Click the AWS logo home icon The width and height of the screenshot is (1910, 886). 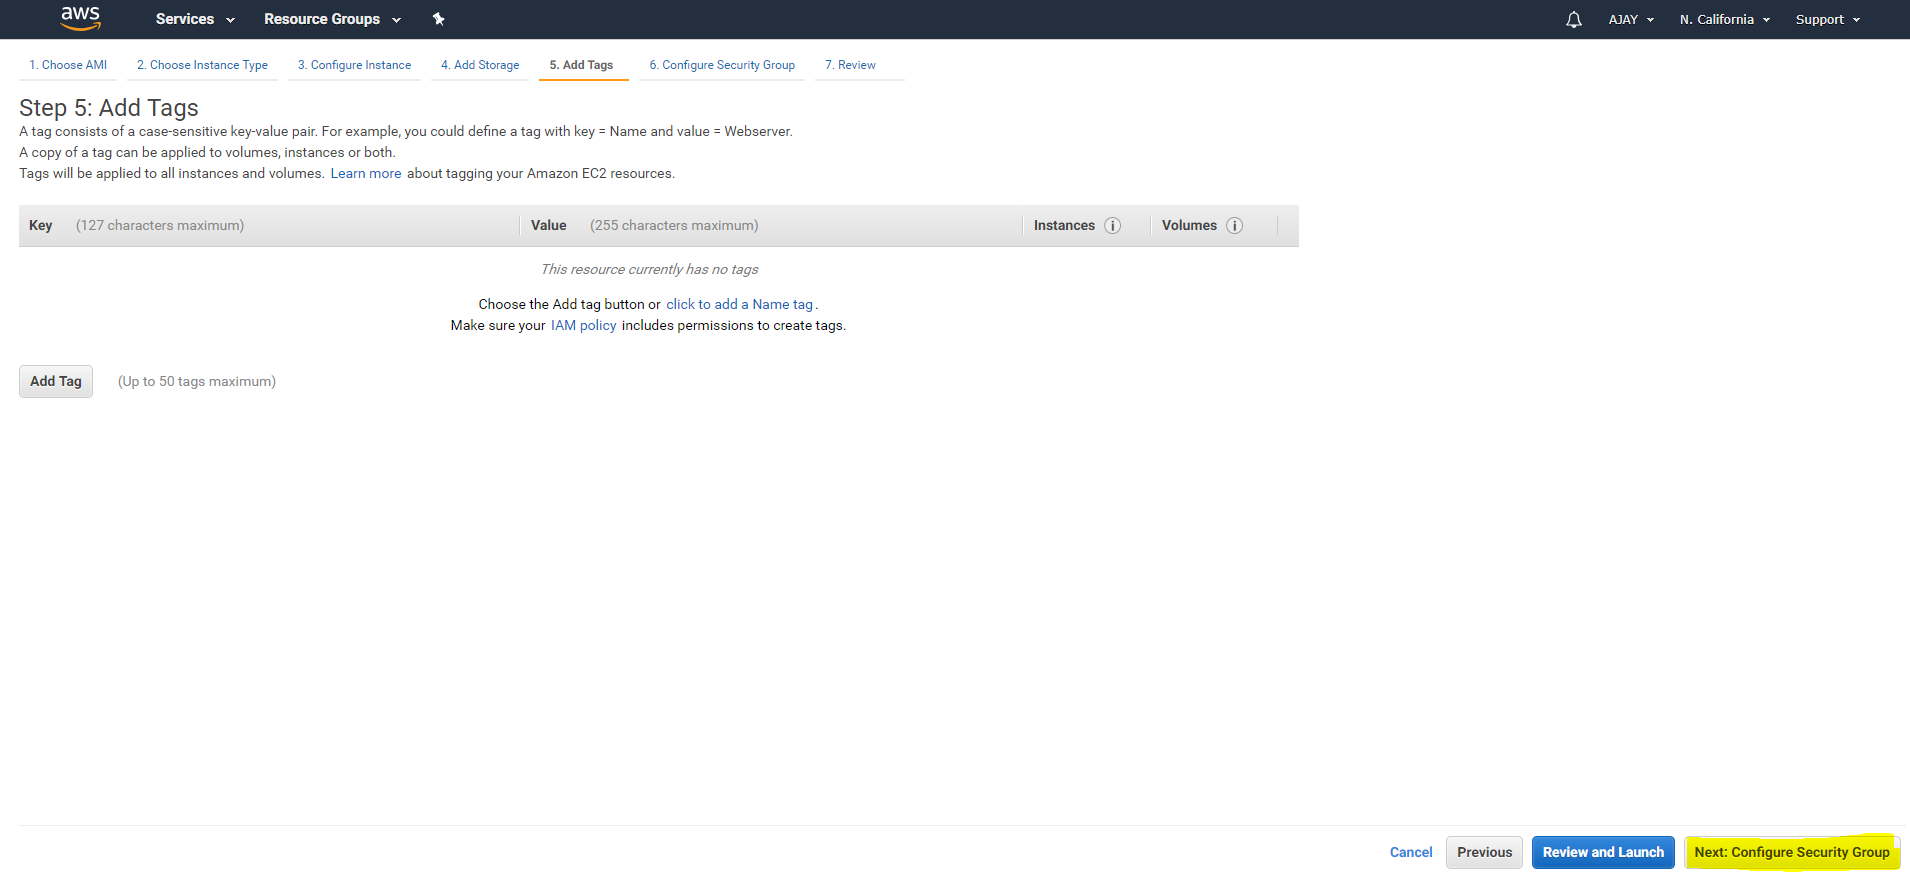80,18
